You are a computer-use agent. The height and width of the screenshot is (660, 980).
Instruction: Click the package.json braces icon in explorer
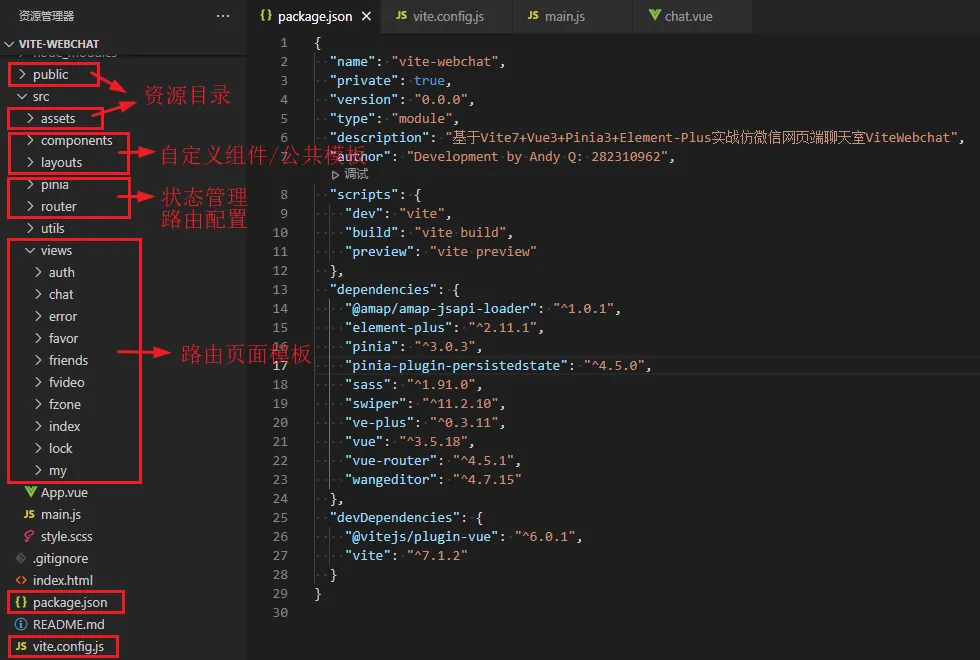pyautogui.click(x=21, y=602)
